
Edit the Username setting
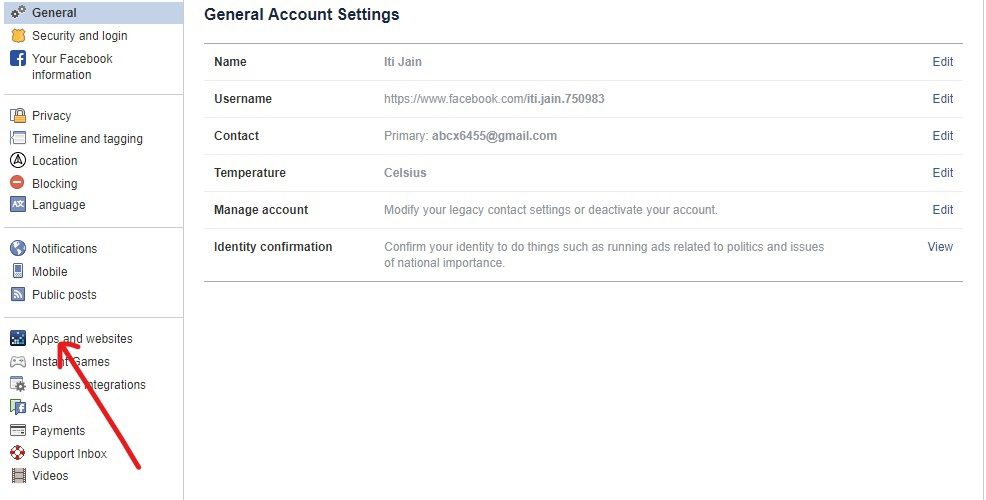coord(943,99)
